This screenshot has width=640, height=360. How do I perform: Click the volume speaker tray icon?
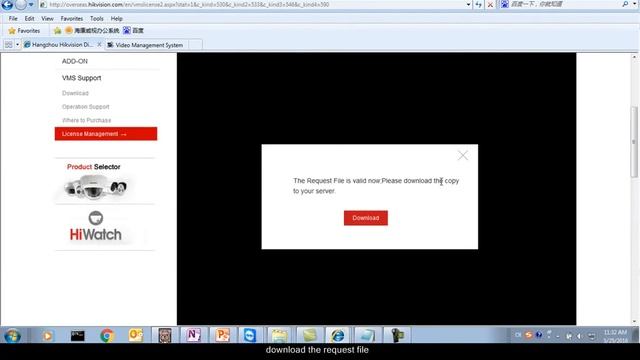[x=579, y=336]
